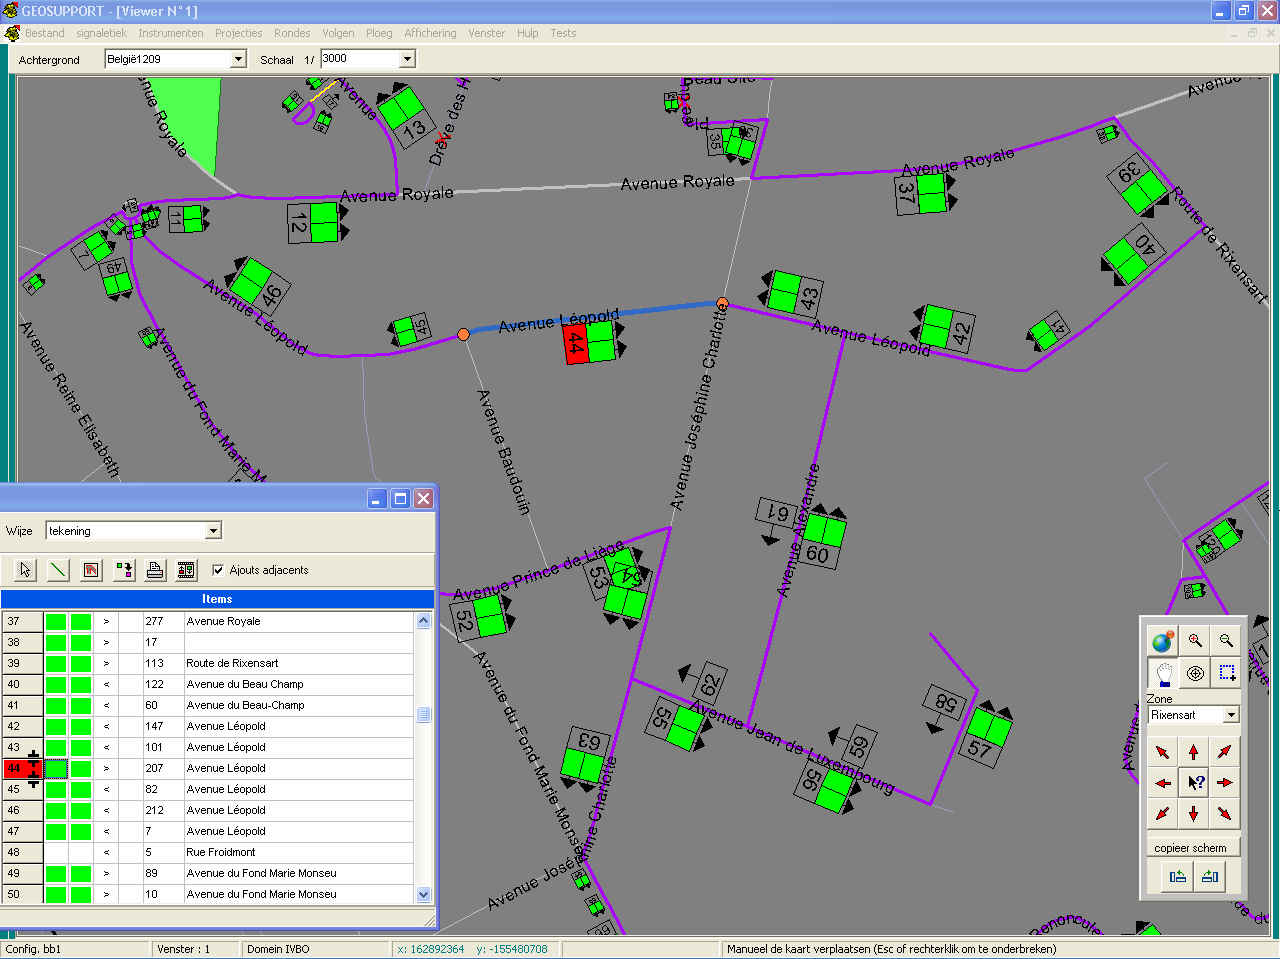This screenshot has height=959, width=1280.
Task: Expand the Schaal 3000 dropdown
Action: click(407, 59)
